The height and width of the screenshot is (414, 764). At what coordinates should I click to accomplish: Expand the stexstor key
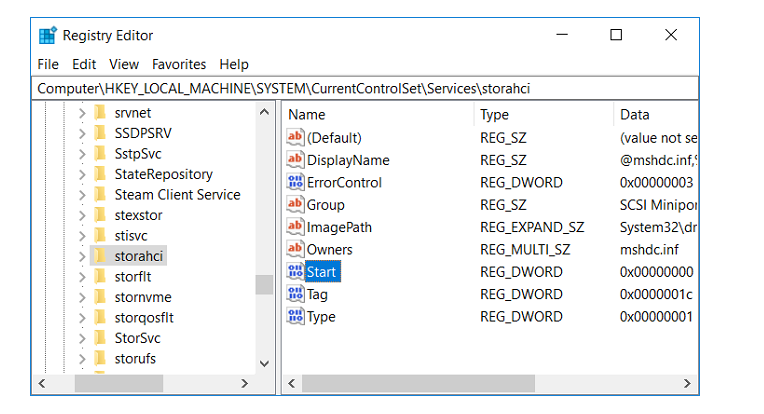82,215
